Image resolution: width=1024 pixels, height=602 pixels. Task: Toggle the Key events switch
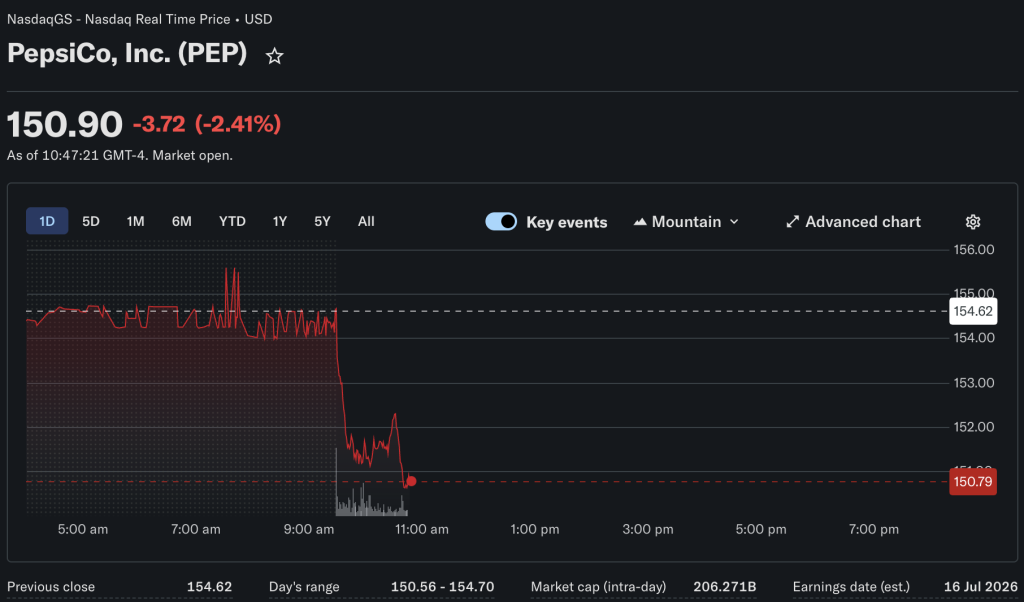point(501,222)
